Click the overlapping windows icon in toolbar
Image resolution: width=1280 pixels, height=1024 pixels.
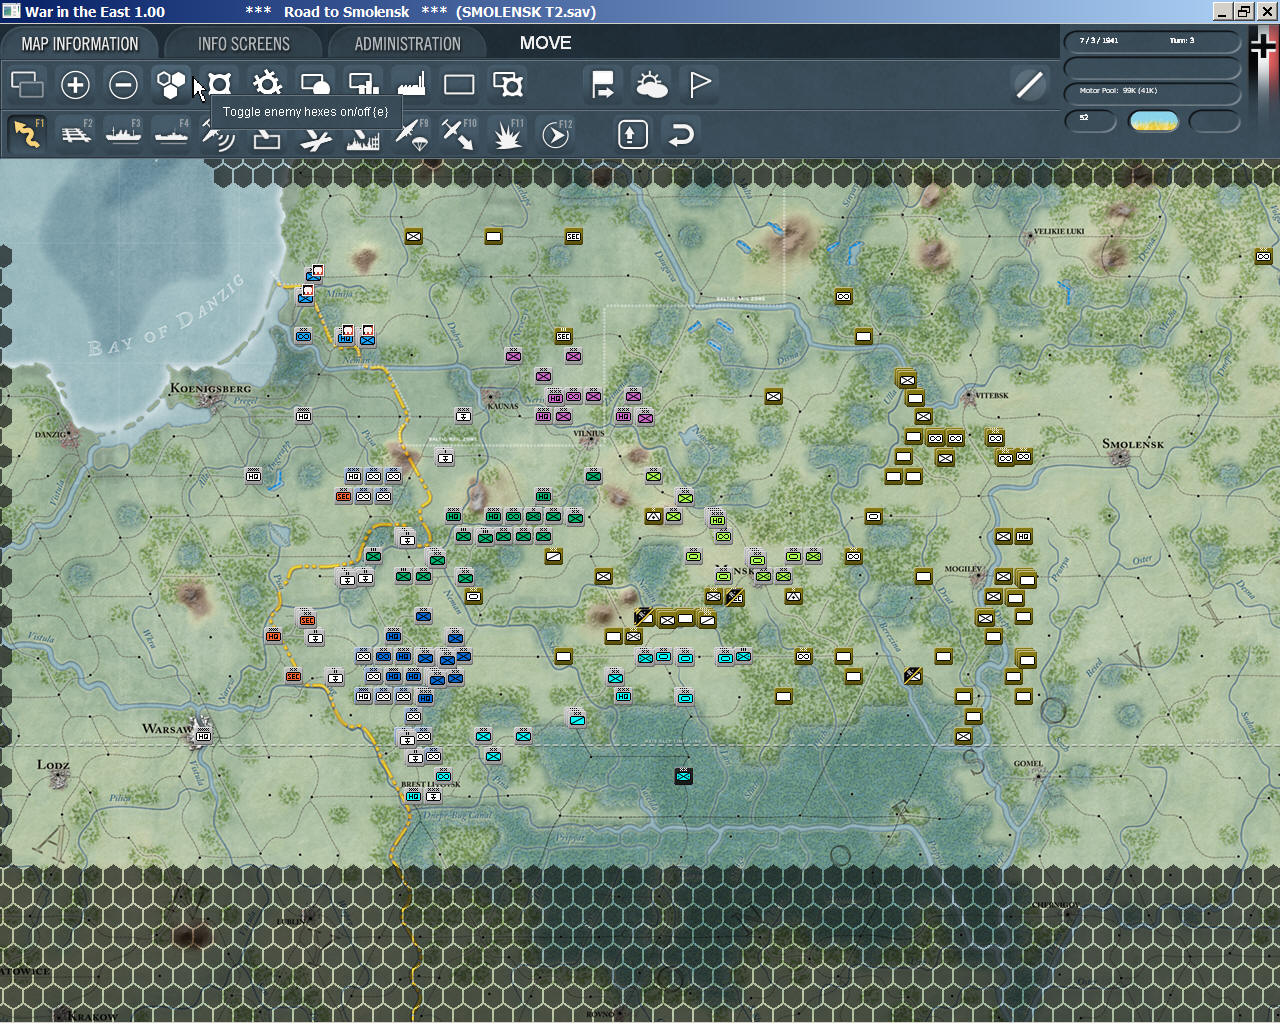27,85
